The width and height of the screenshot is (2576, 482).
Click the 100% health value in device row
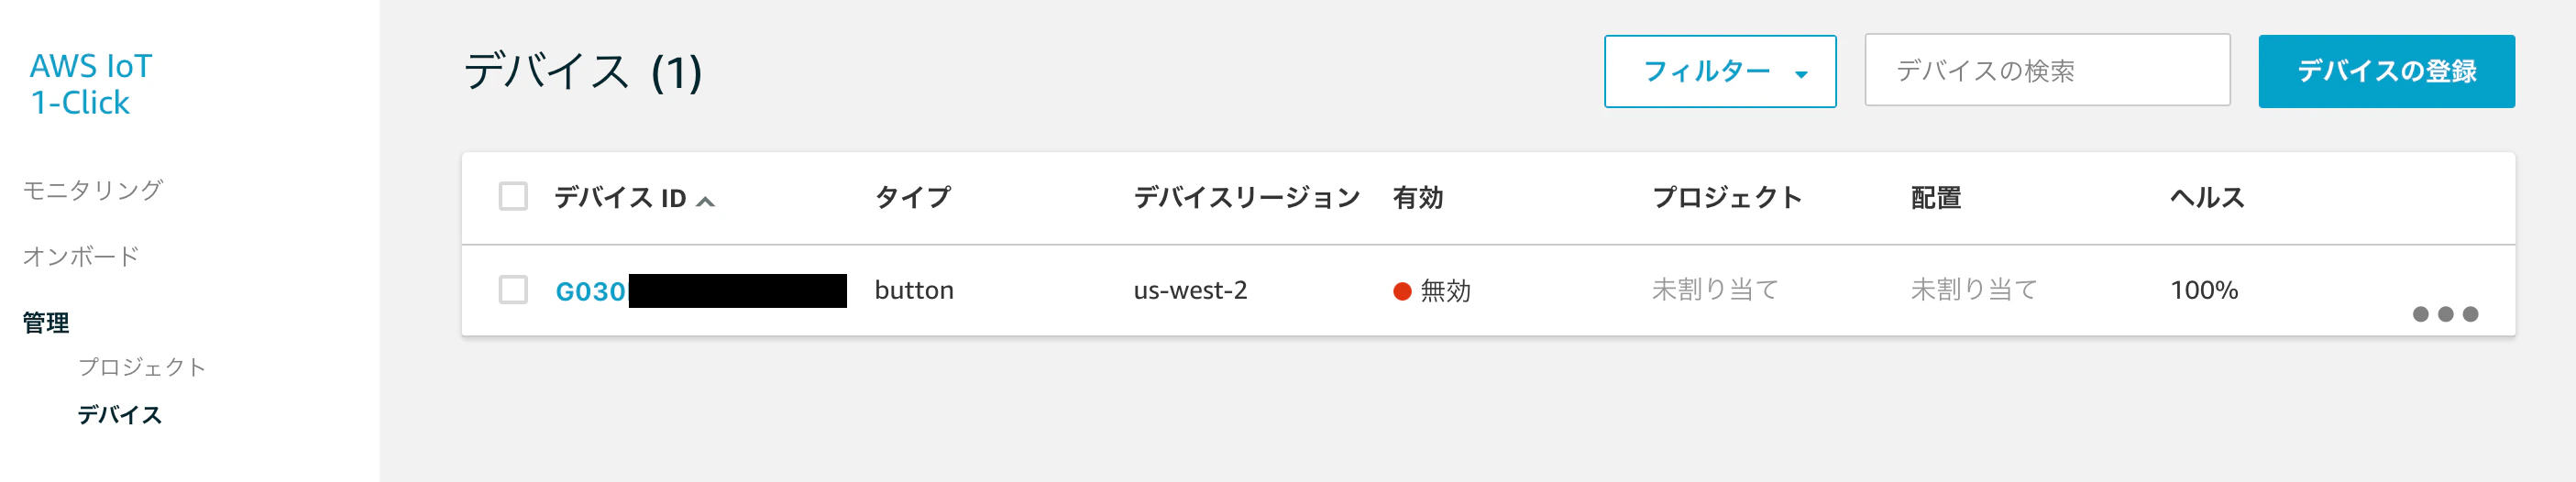click(2204, 290)
